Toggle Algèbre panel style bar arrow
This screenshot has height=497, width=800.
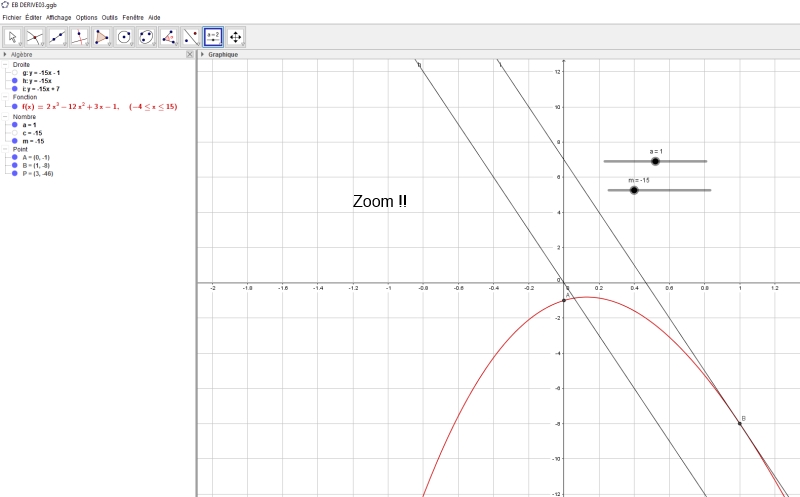point(5,54)
